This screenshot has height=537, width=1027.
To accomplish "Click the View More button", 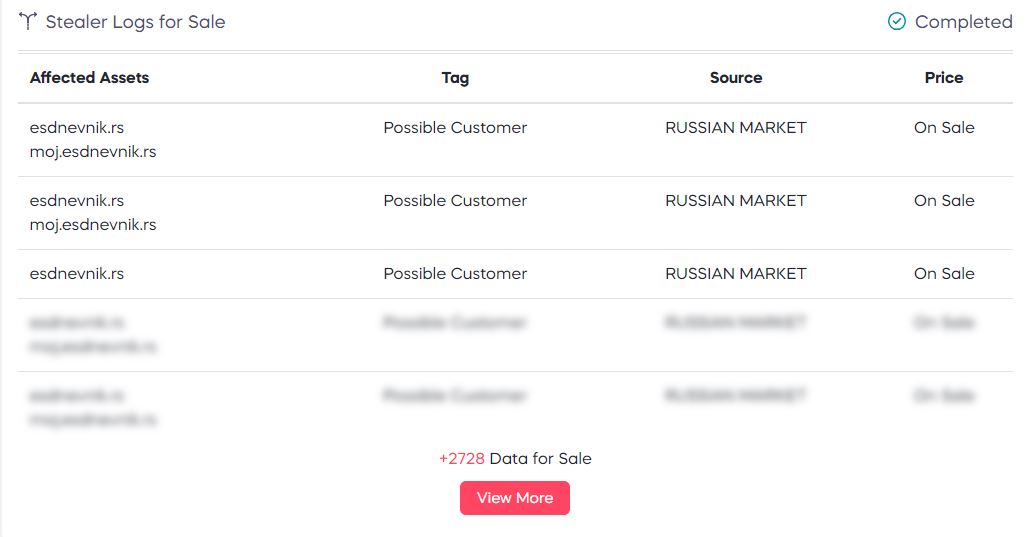I will point(515,498).
